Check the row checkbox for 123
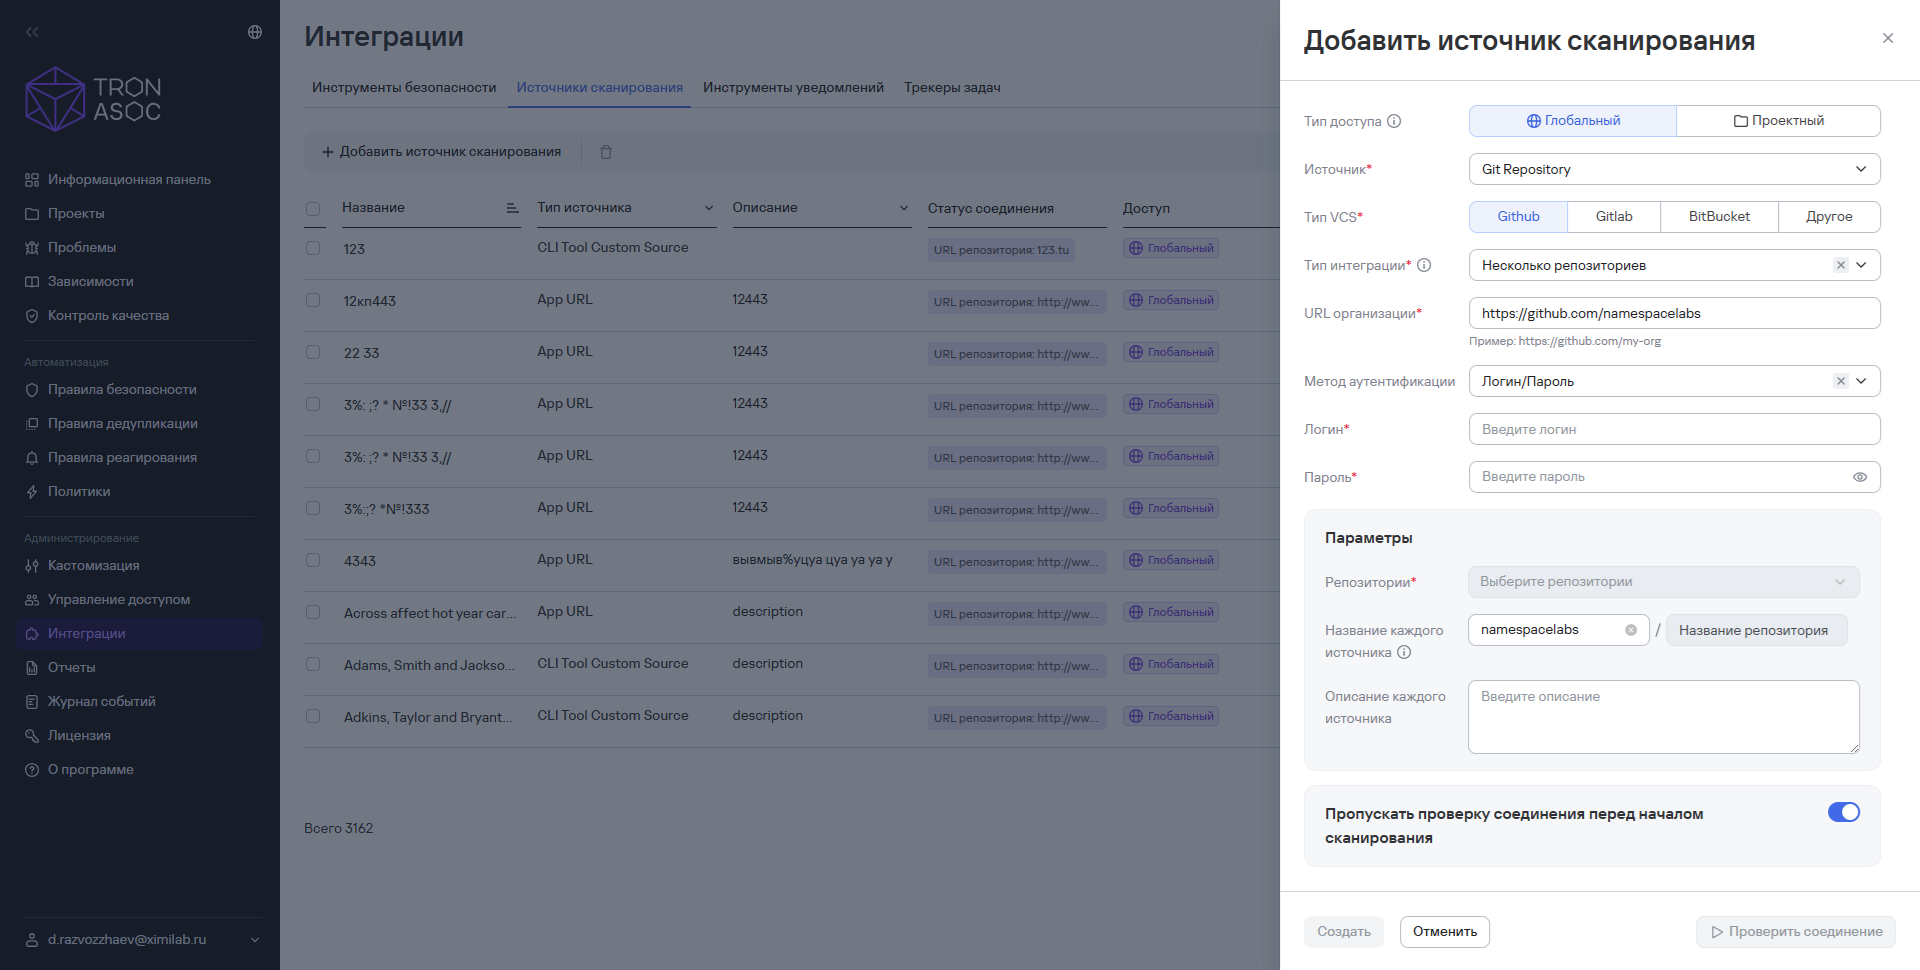Viewport: 1920px width, 970px height. coord(313,248)
